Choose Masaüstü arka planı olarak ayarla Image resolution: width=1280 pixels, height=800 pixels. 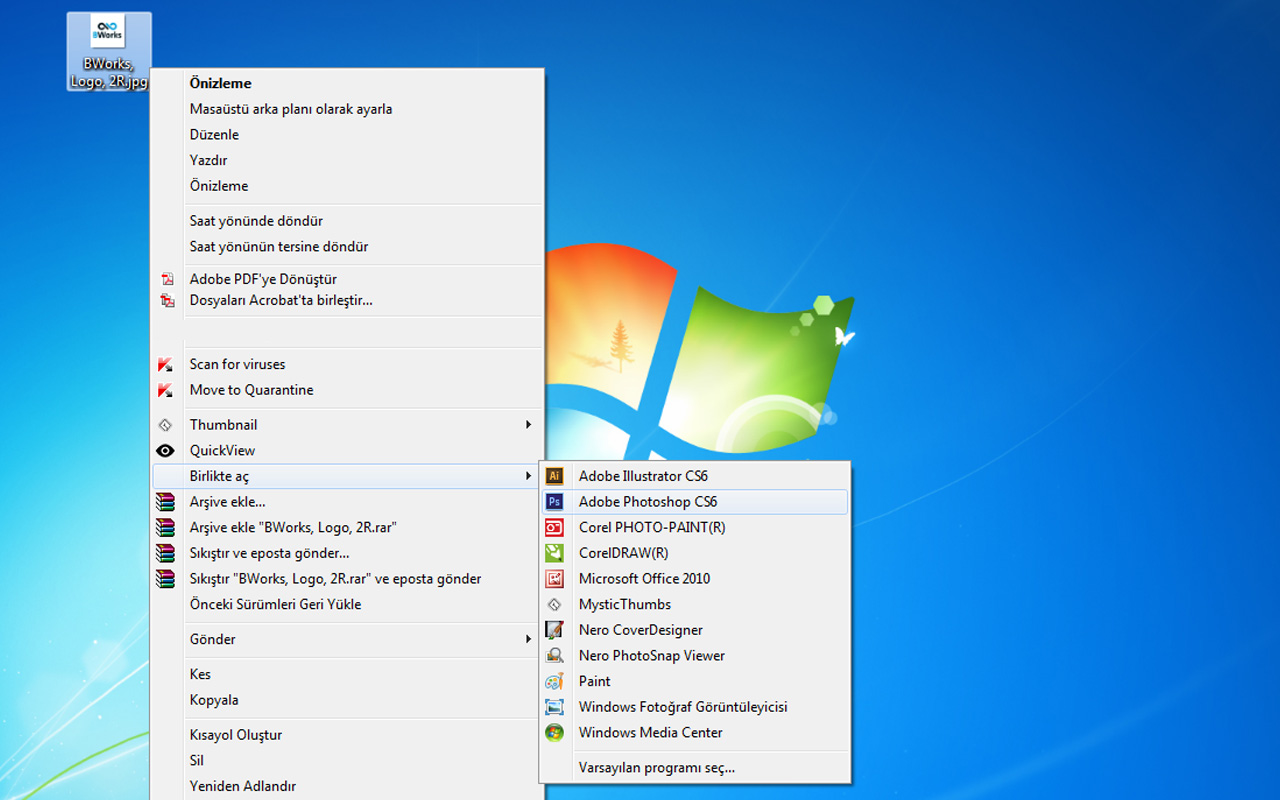(291, 109)
